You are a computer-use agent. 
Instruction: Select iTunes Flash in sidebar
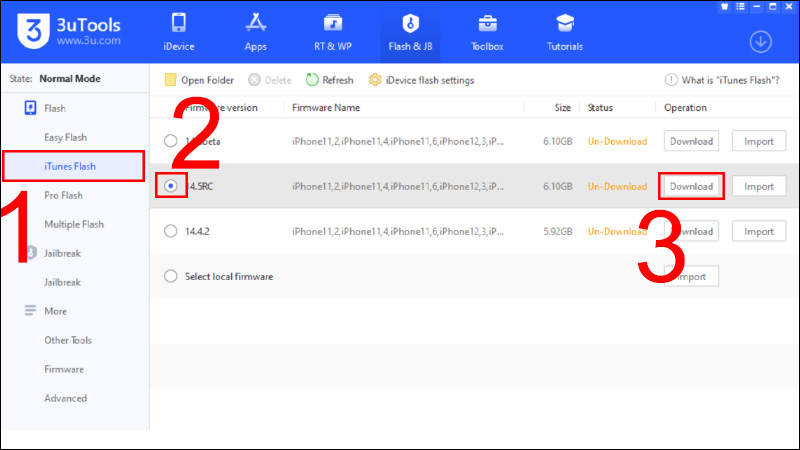pyautogui.click(x=73, y=166)
